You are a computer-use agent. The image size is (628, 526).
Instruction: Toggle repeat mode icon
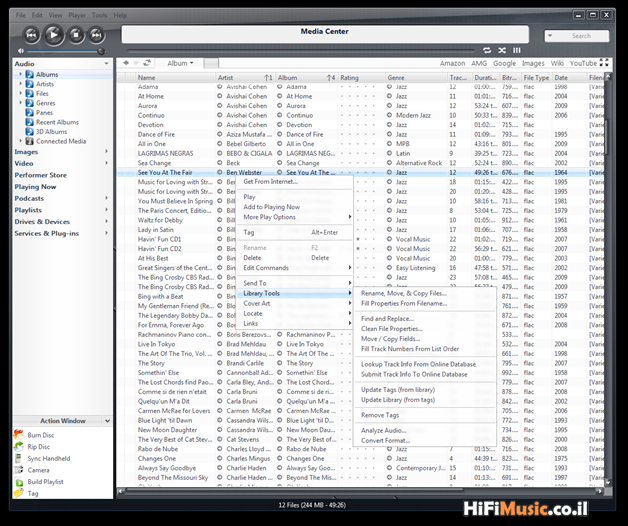point(487,50)
